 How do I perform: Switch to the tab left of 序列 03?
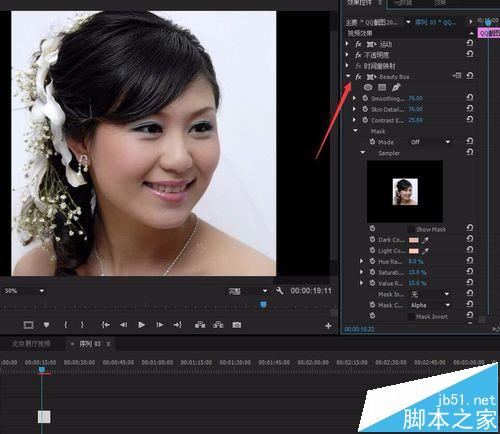click(31, 344)
